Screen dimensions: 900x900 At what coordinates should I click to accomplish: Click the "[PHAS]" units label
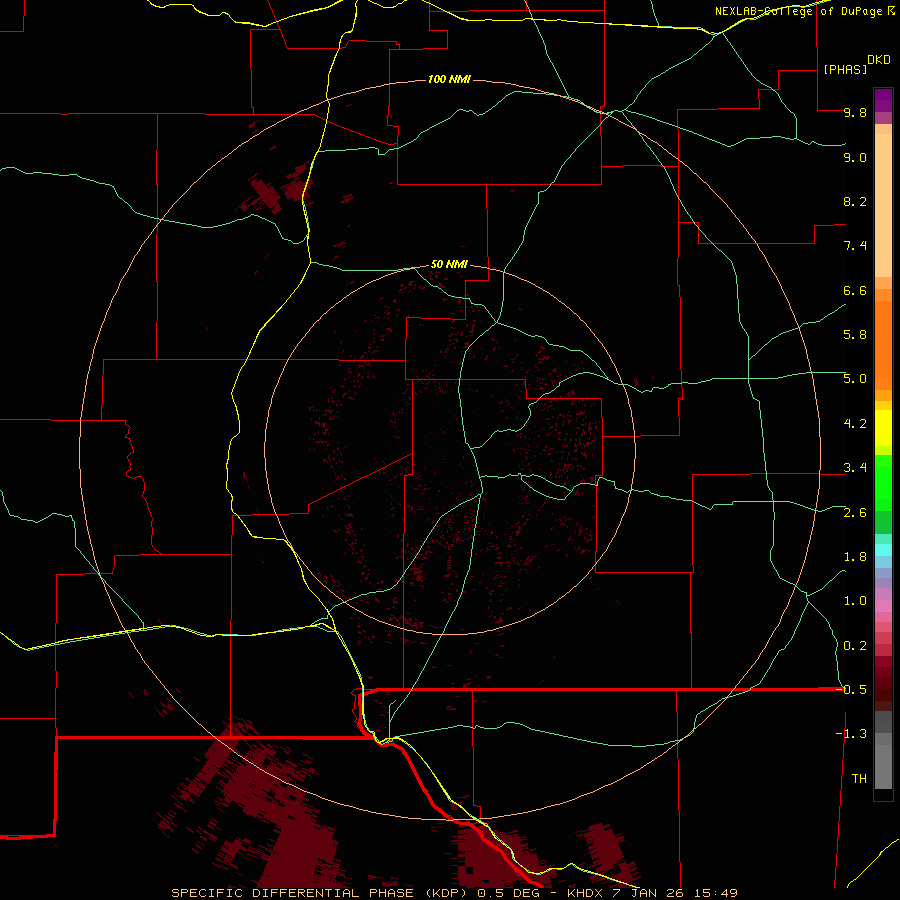[x=845, y=69]
